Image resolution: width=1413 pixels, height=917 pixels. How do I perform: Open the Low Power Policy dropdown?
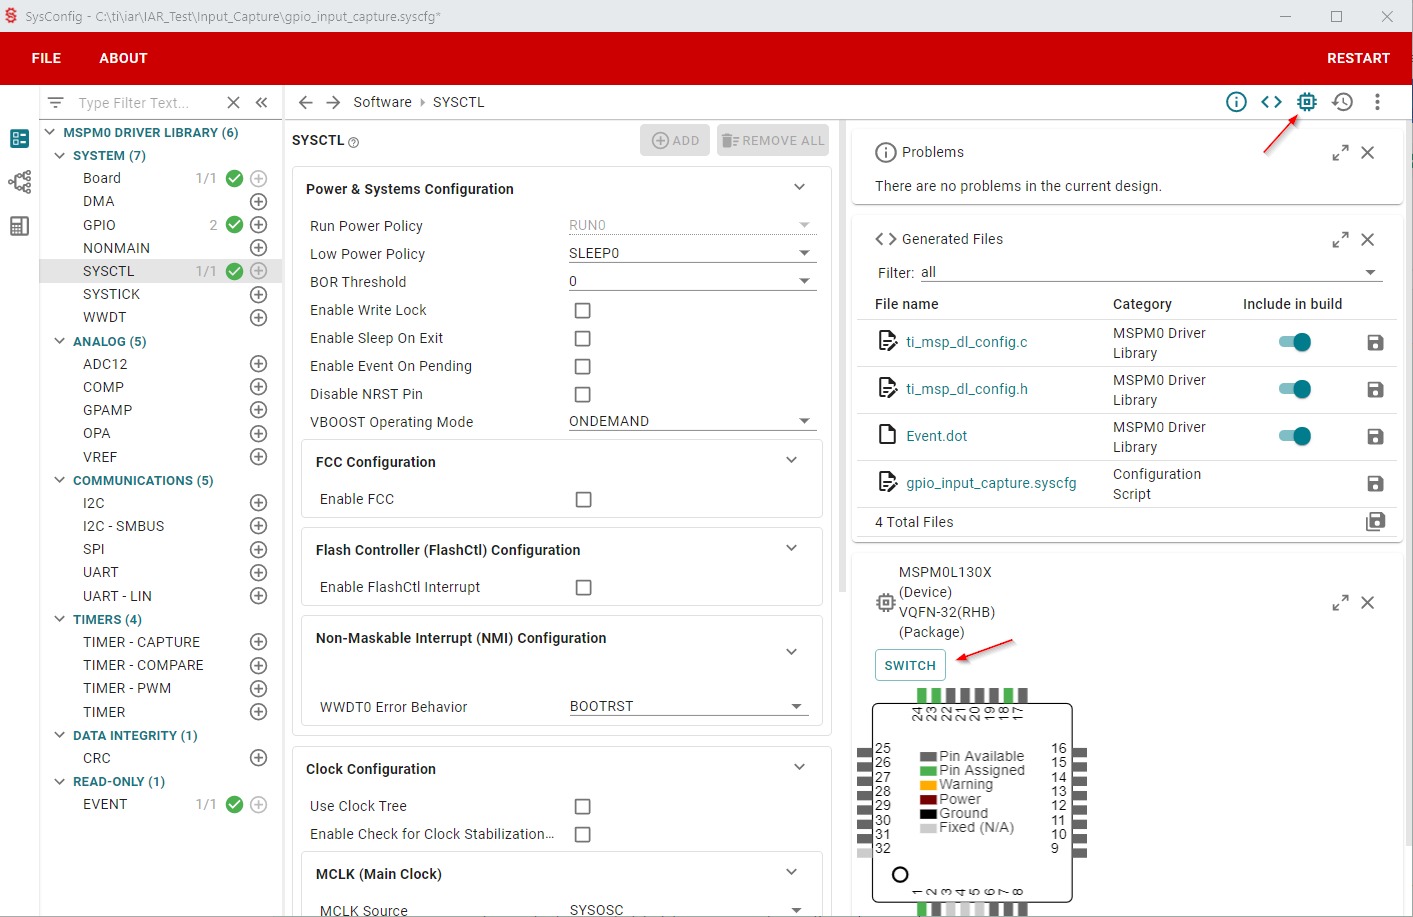pyautogui.click(x=692, y=254)
